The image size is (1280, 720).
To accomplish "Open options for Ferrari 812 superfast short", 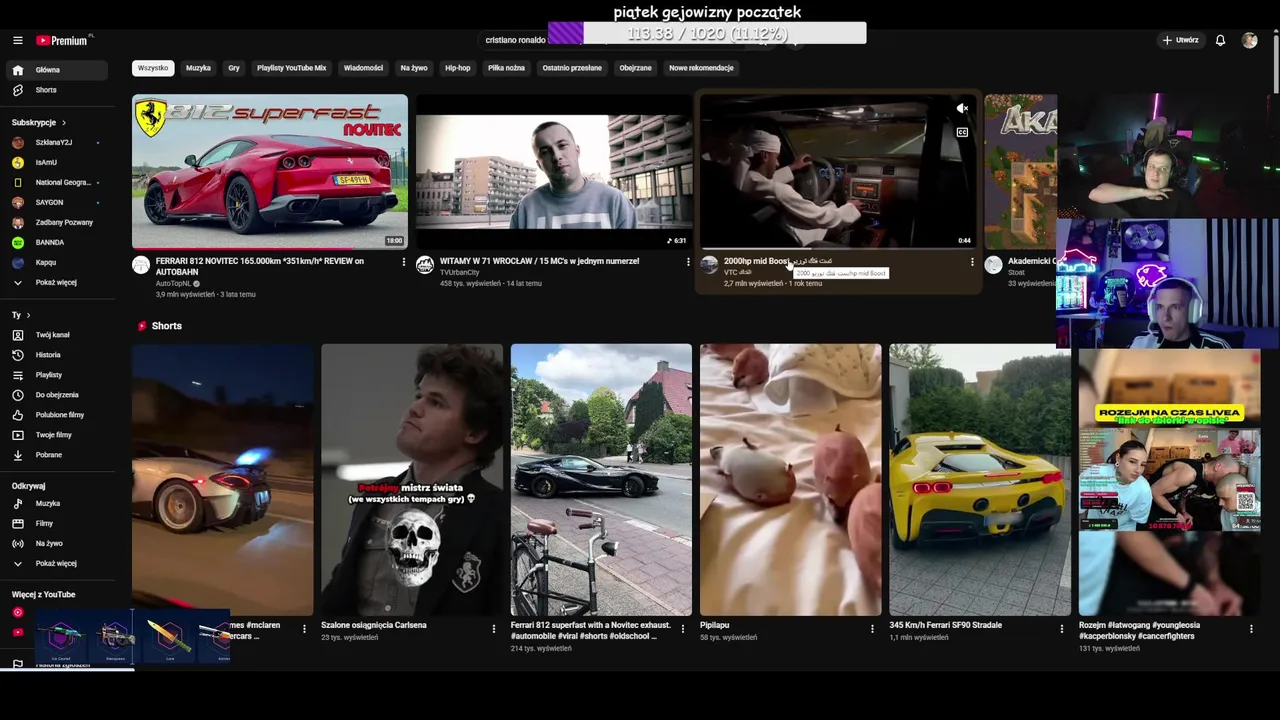I will click(683, 629).
